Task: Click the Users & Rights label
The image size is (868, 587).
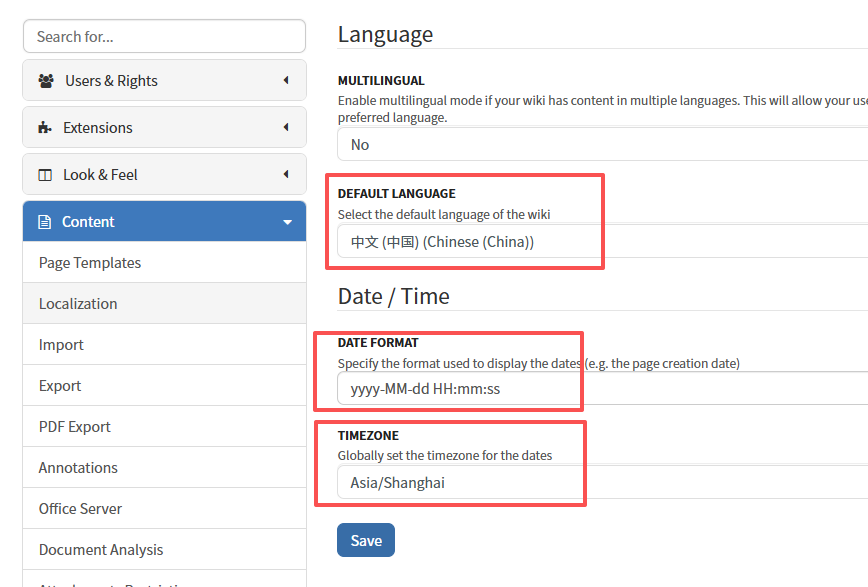Action: tap(111, 81)
